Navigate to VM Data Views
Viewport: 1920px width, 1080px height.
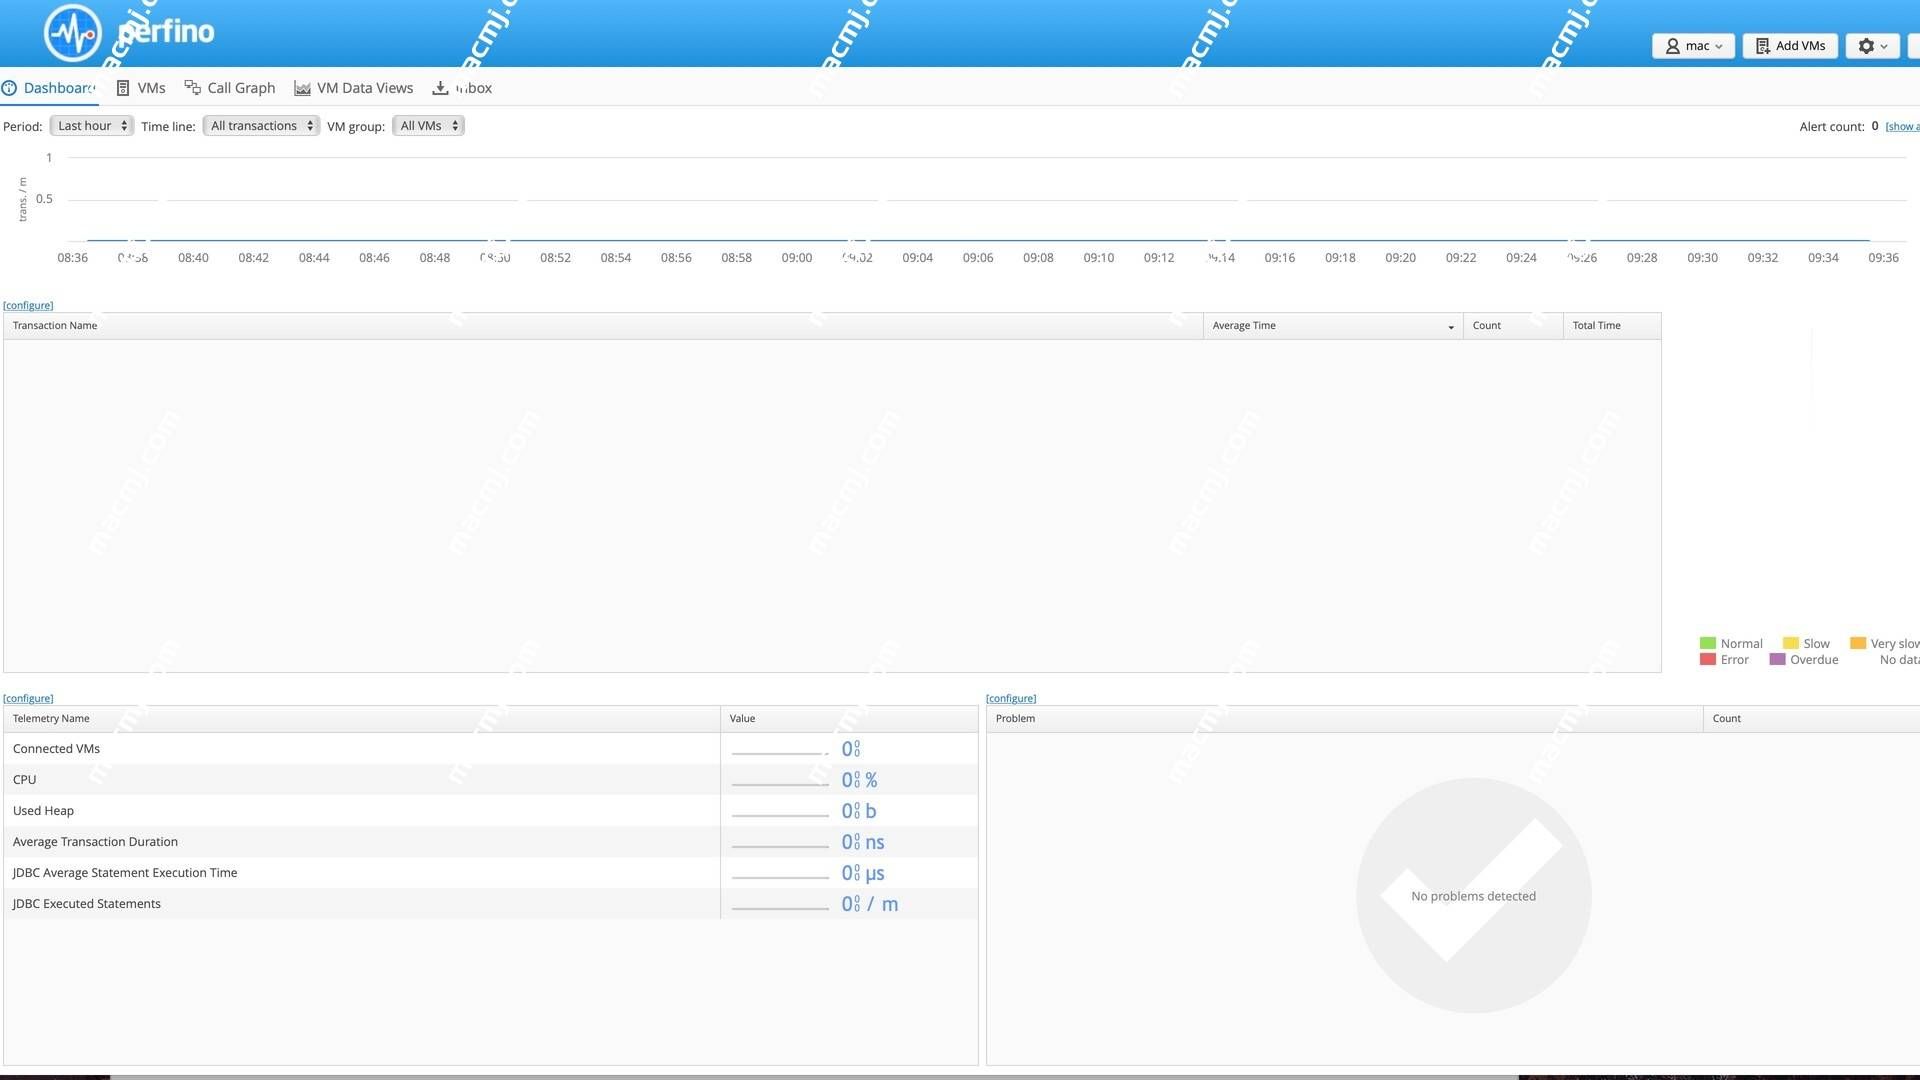pyautogui.click(x=364, y=88)
